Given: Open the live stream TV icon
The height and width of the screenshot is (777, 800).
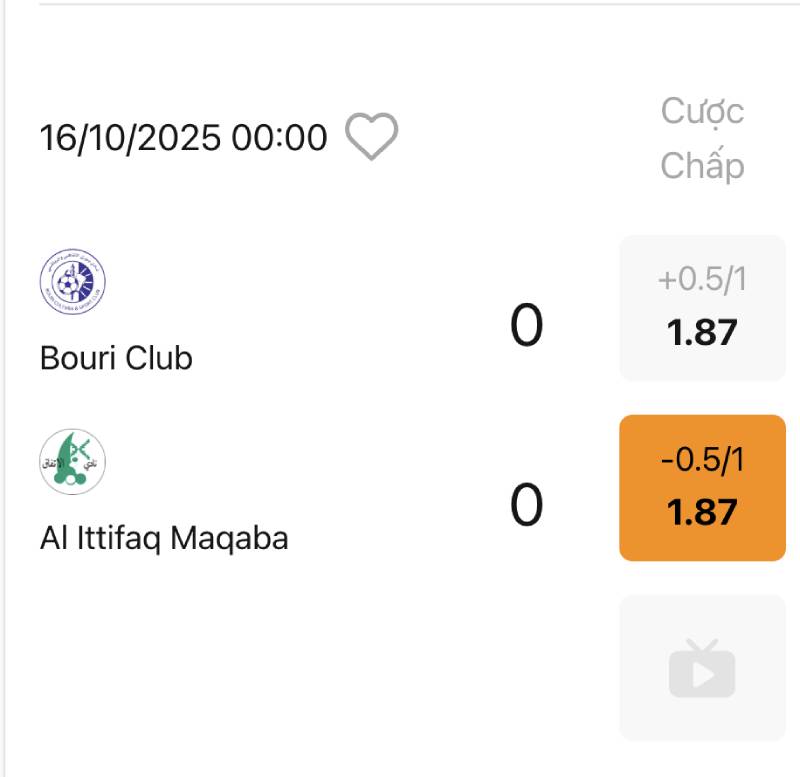Looking at the screenshot, I should 702,669.
